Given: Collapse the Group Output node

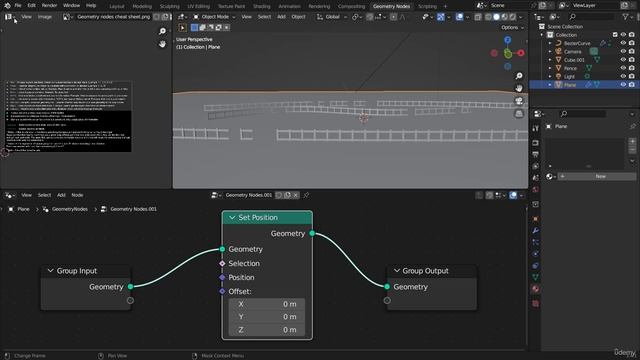Looking at the screenshot, I should pyautogui.click(x=396, y=271).
